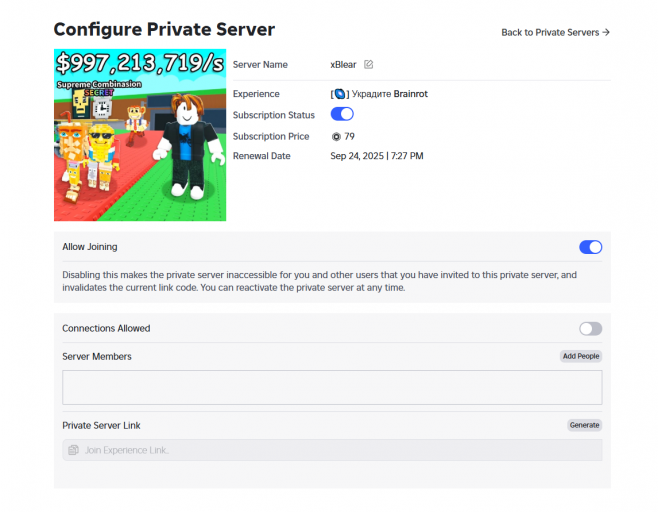Click the Connections Allowed label
The height and width of the screenshot is (512, 658).
coord(106,328)
